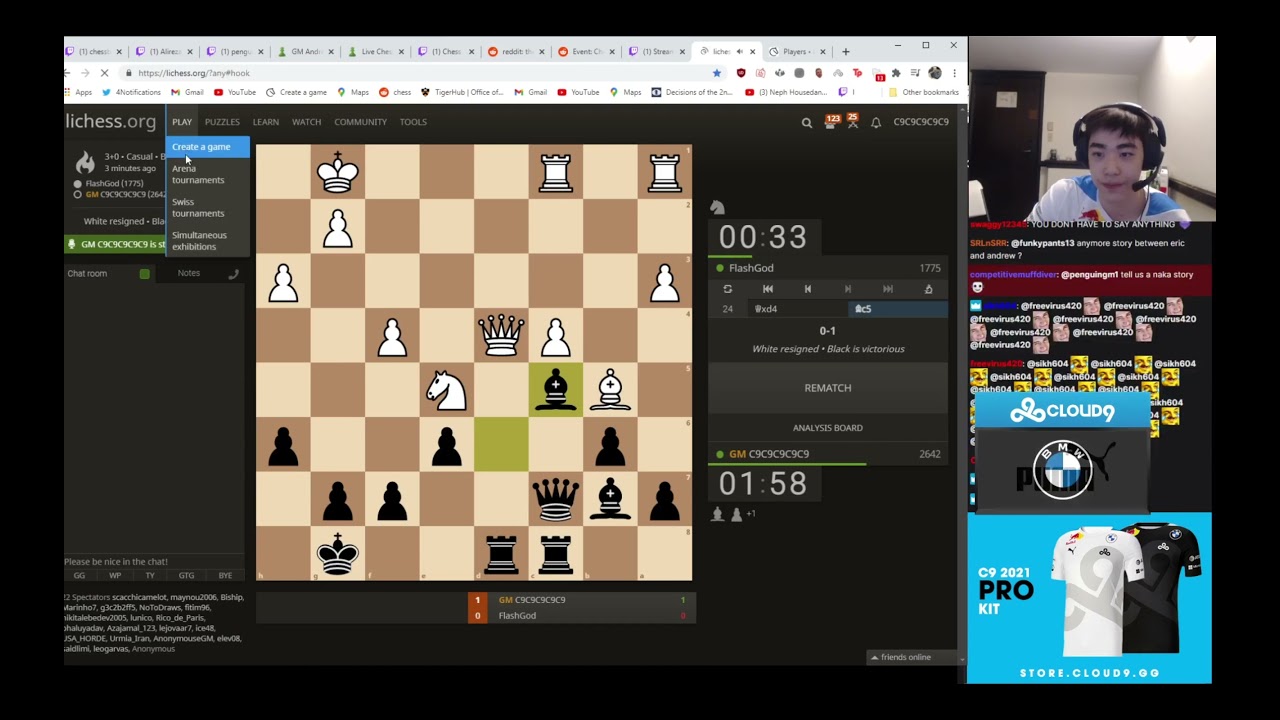Click the lichess search magnifier icon
This screenshot has width=1280, height=720.
click(806, 123)
